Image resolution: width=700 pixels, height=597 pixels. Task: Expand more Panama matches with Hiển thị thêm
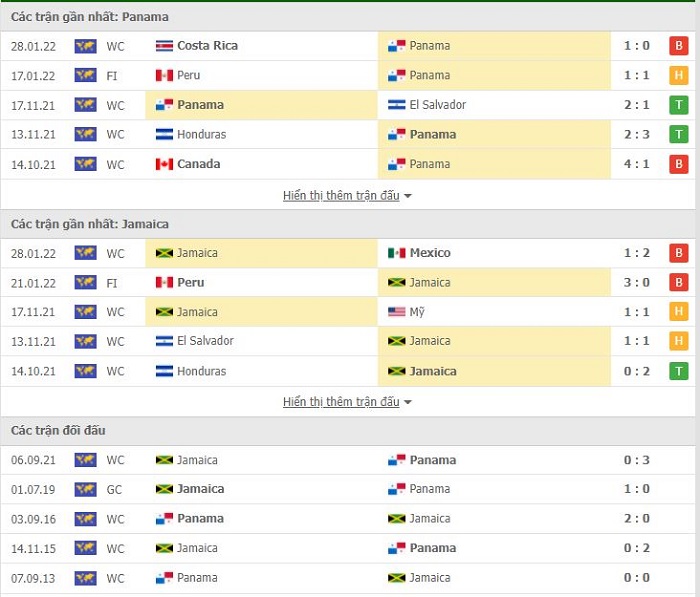[x=340, y=196]
